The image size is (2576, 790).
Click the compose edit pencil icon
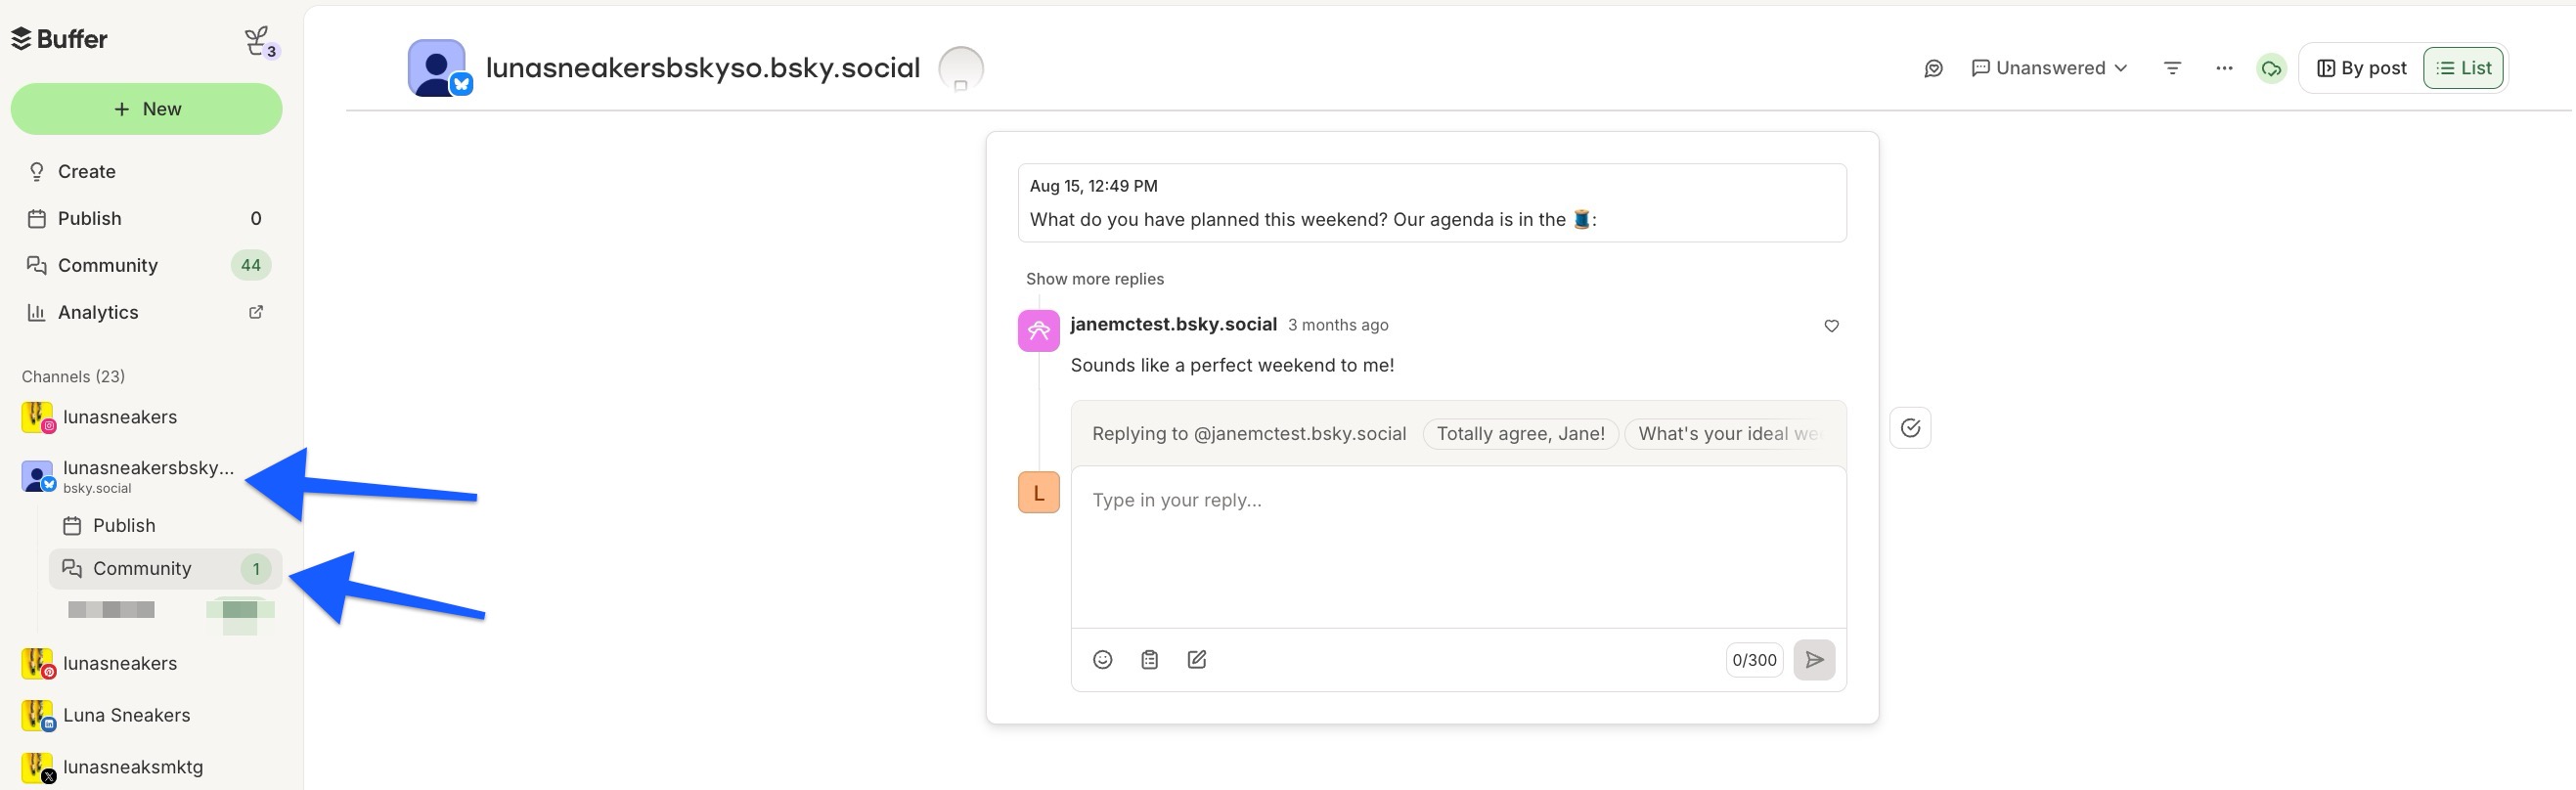pos(1196,660)
